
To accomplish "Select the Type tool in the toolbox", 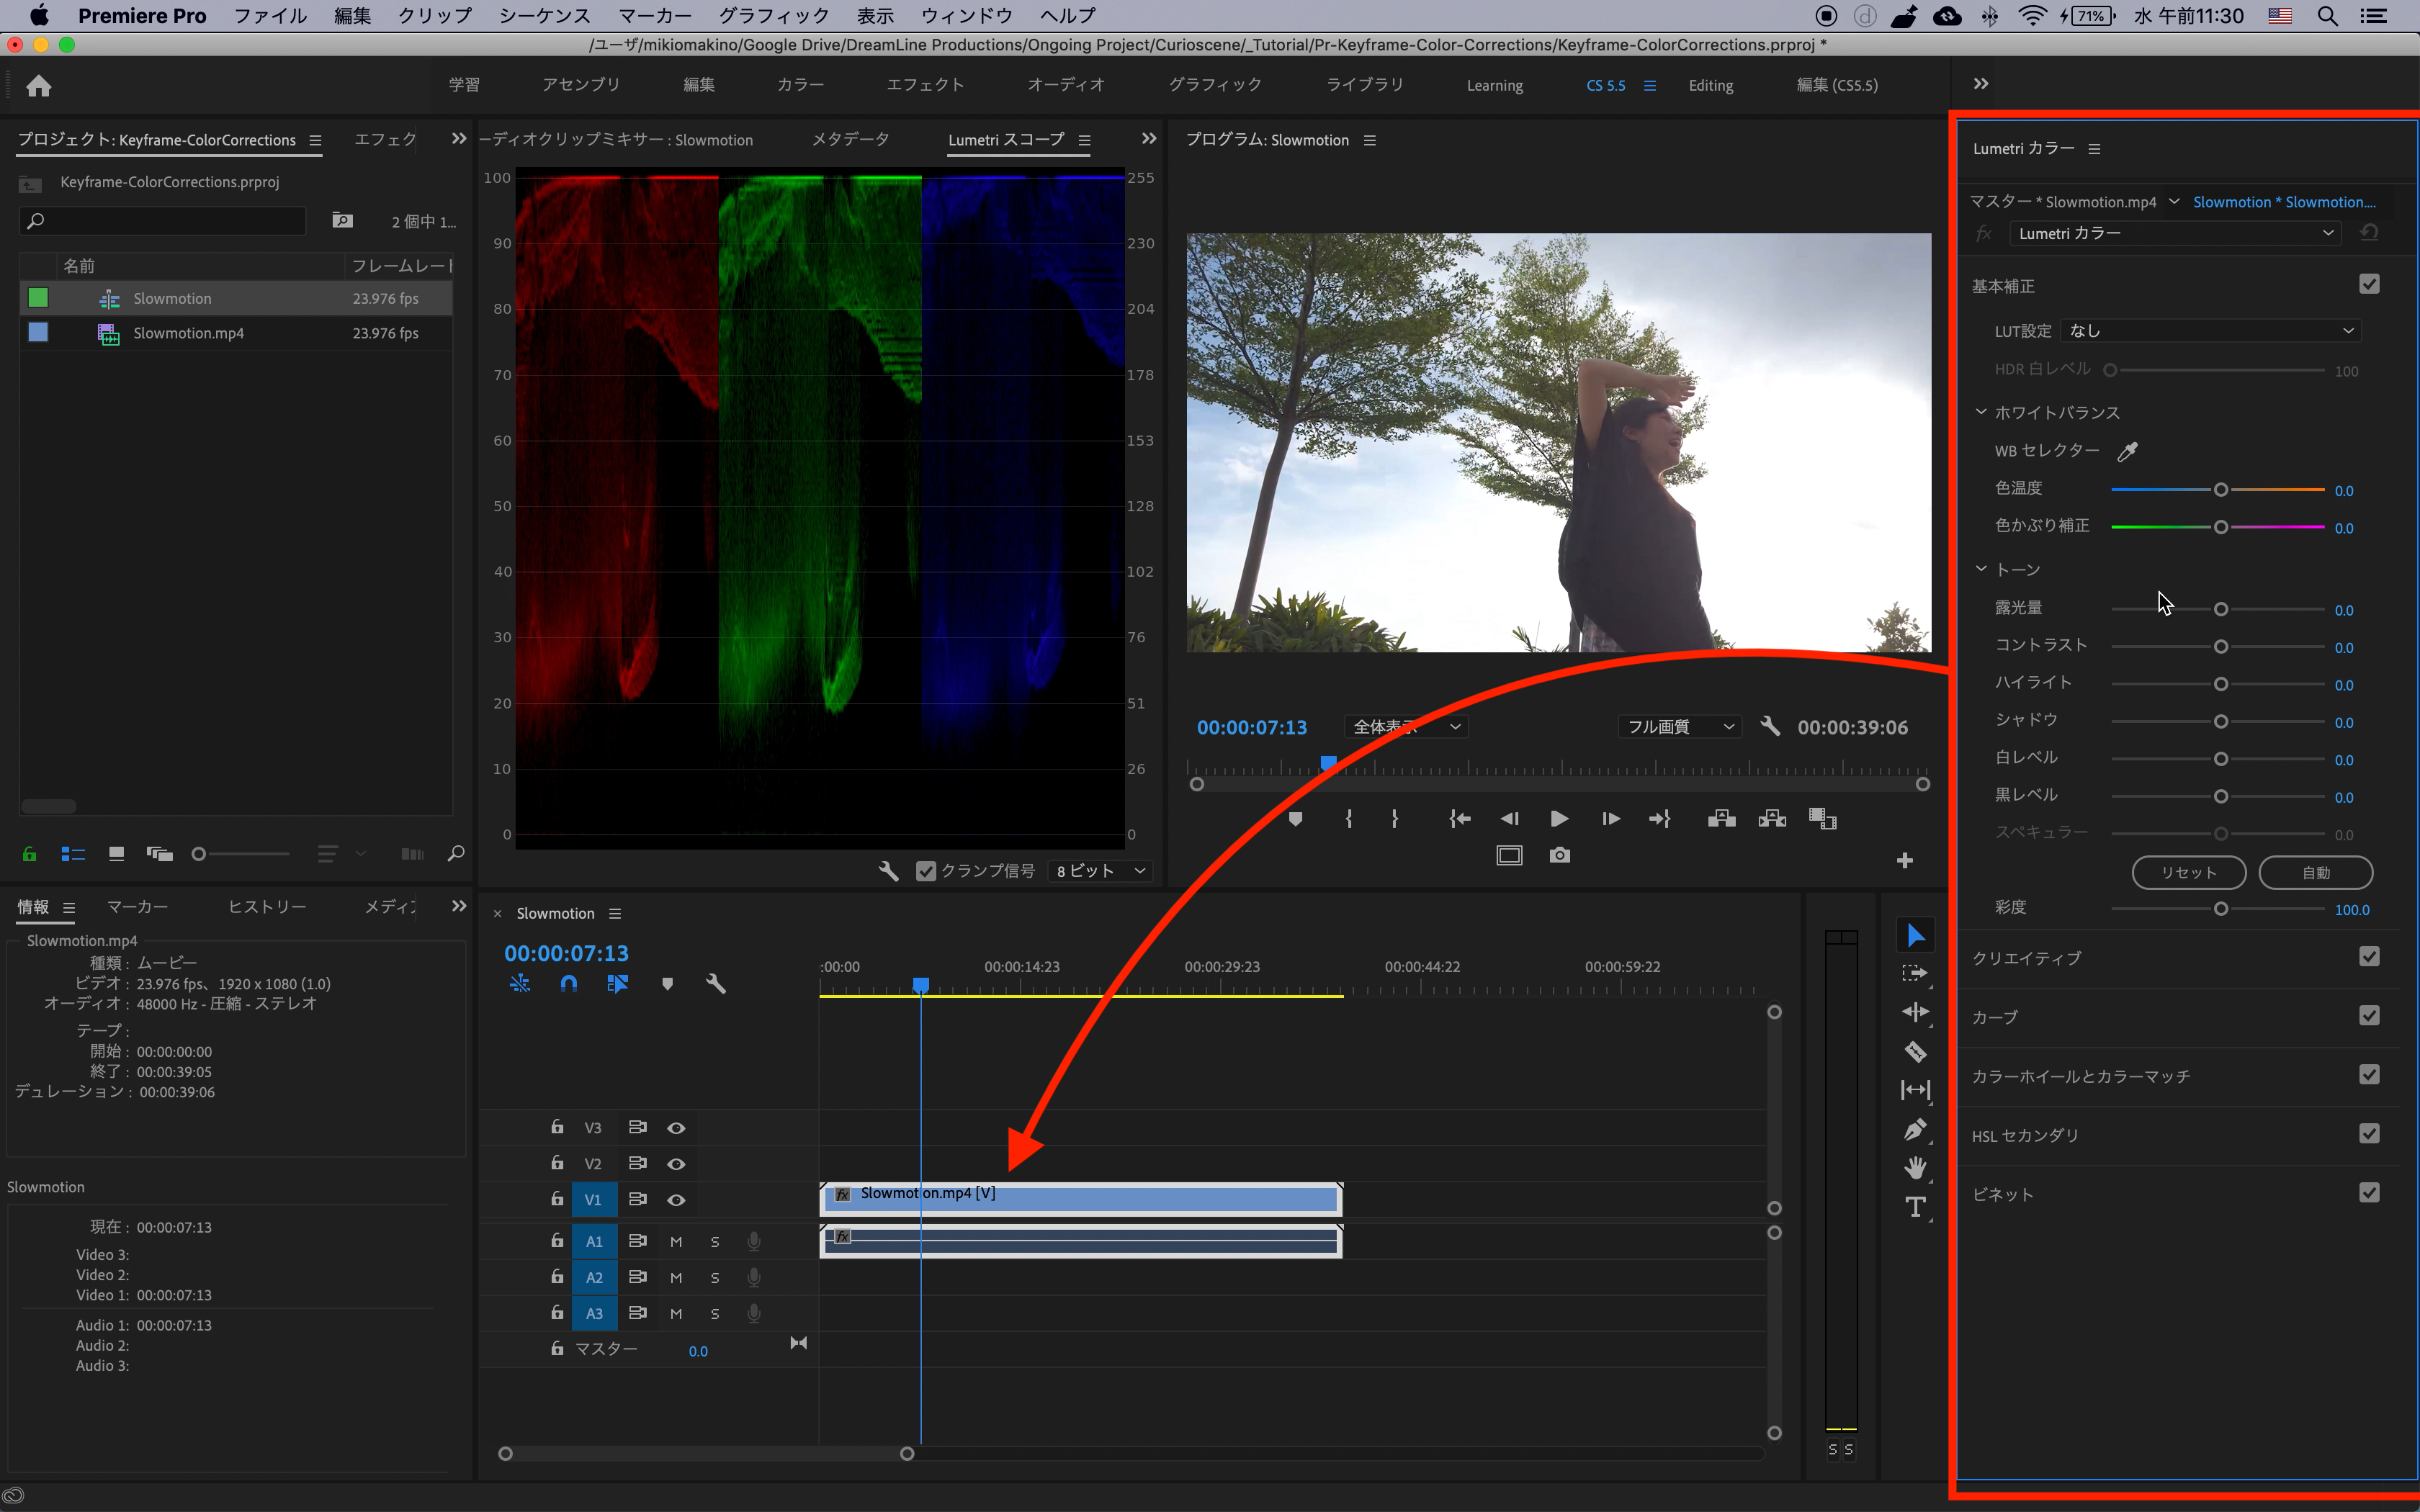I will pyautogui.click(x=1915, y=1207).
